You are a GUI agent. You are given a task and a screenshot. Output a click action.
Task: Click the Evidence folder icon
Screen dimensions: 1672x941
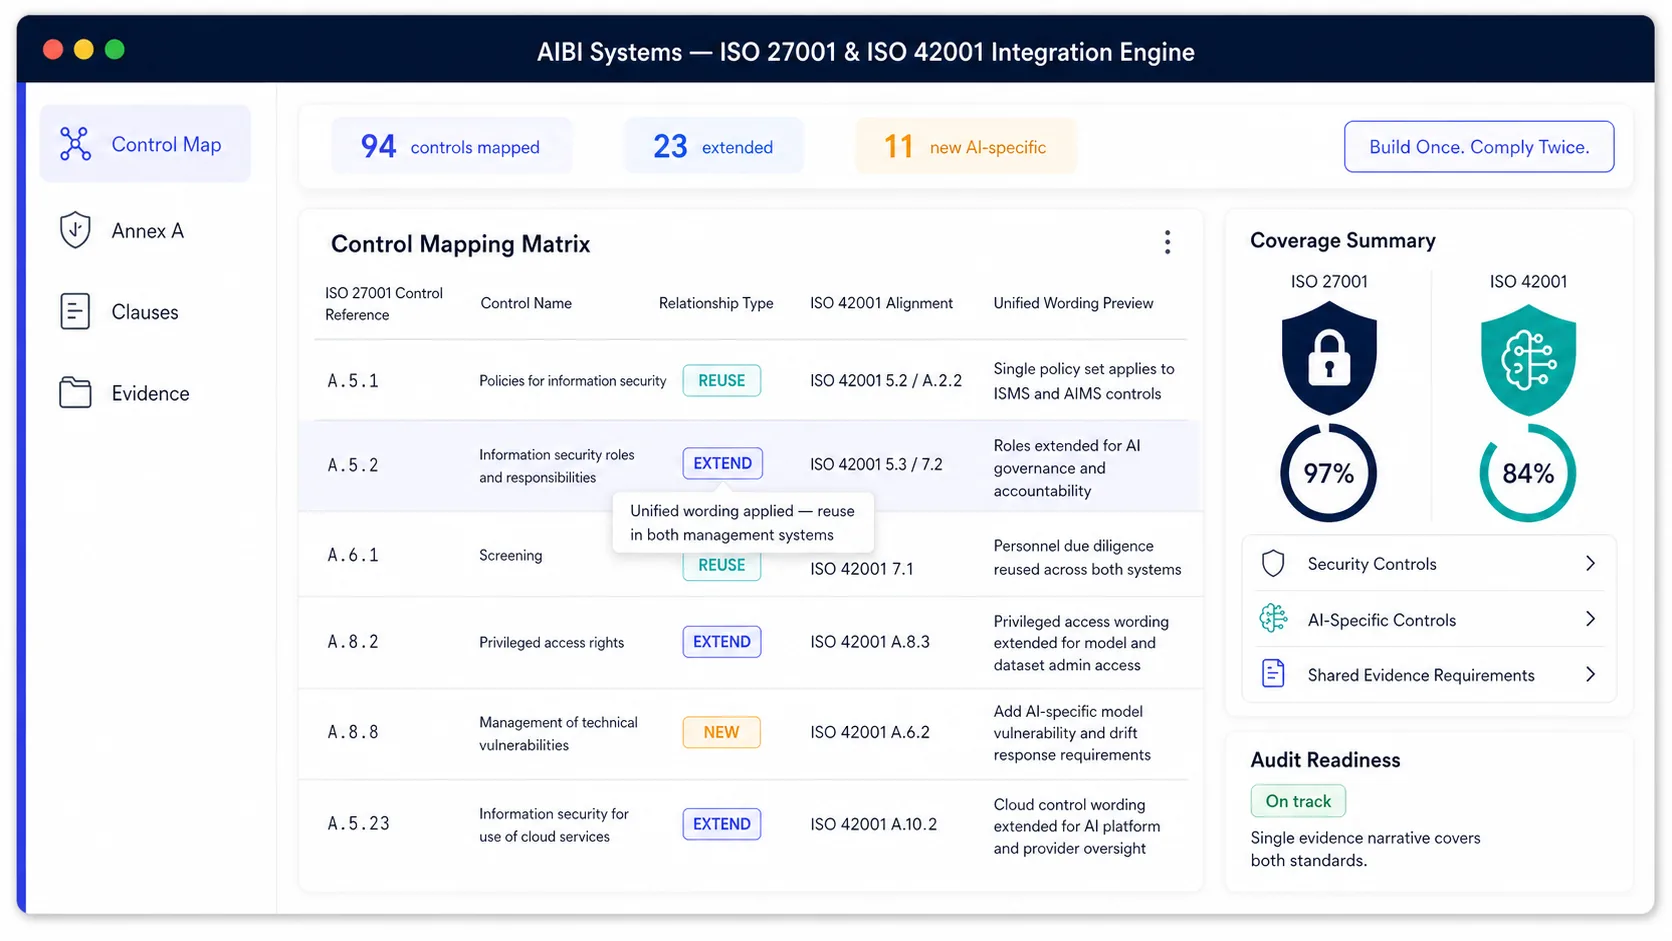point(75,393)
